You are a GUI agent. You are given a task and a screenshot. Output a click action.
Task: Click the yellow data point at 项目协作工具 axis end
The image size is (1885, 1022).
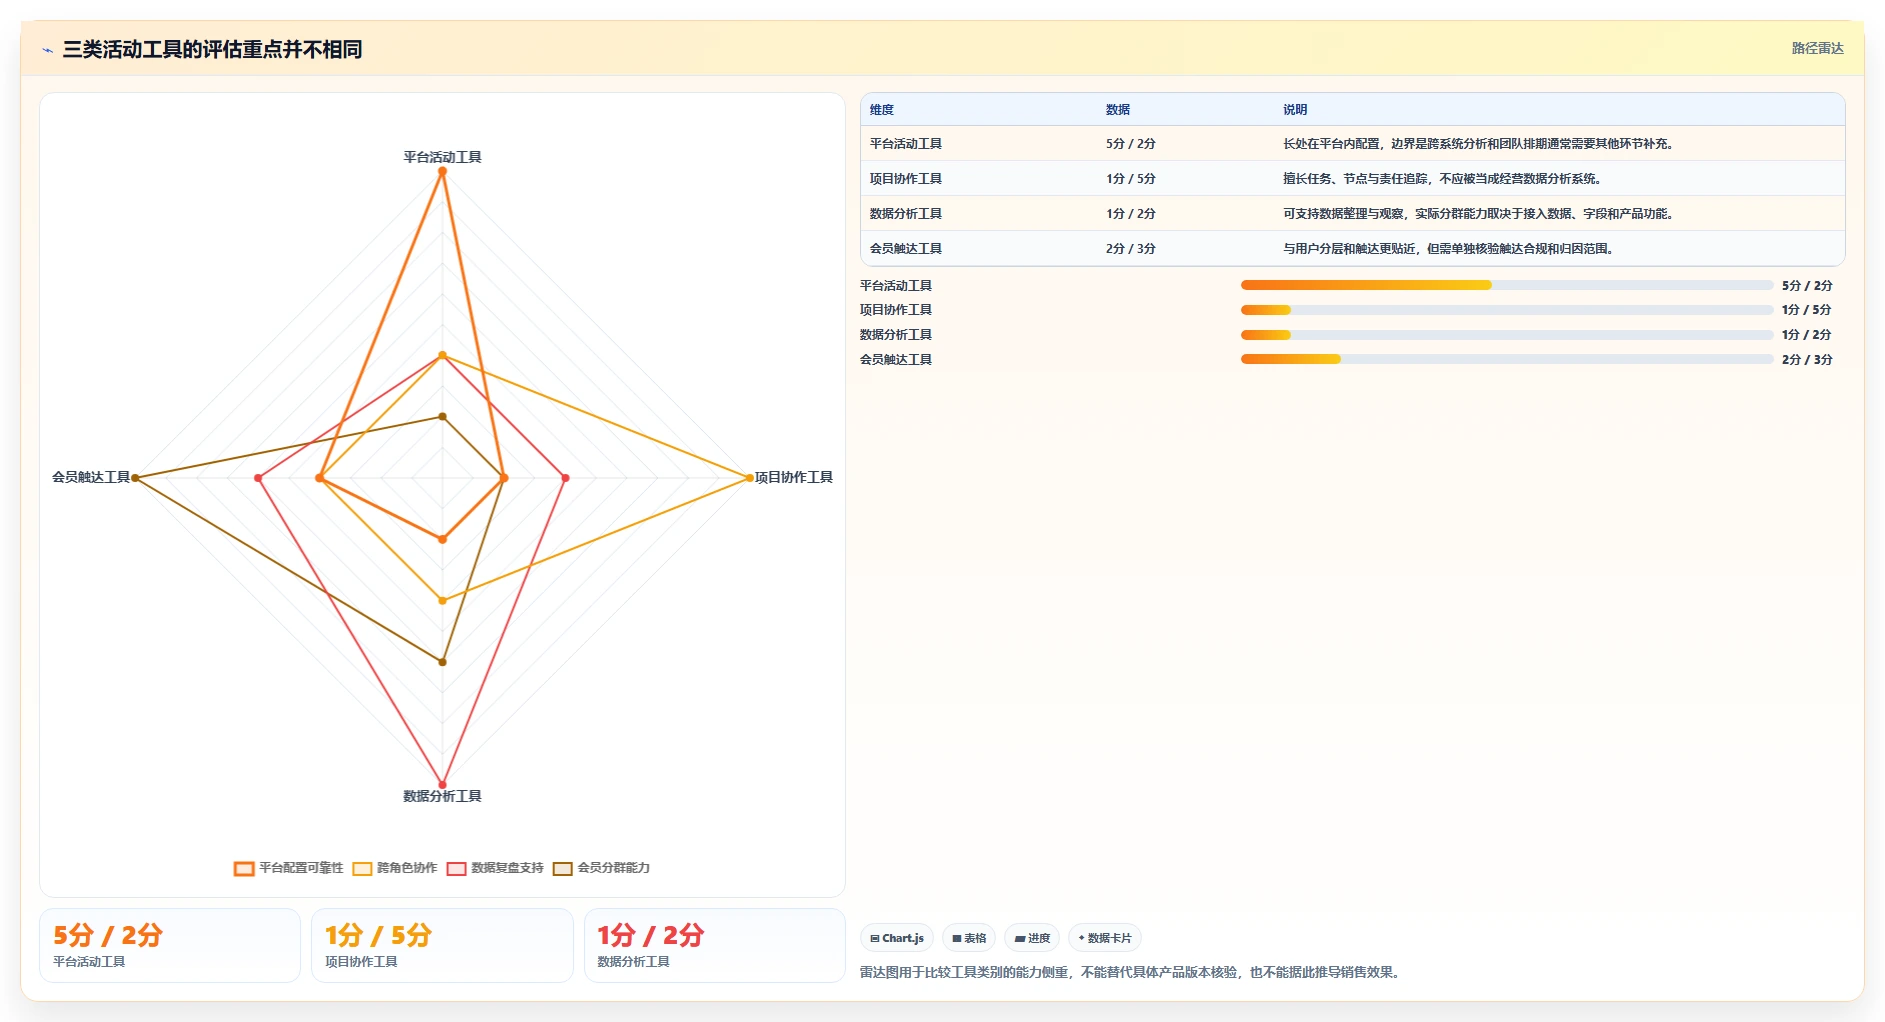(749, 478)
